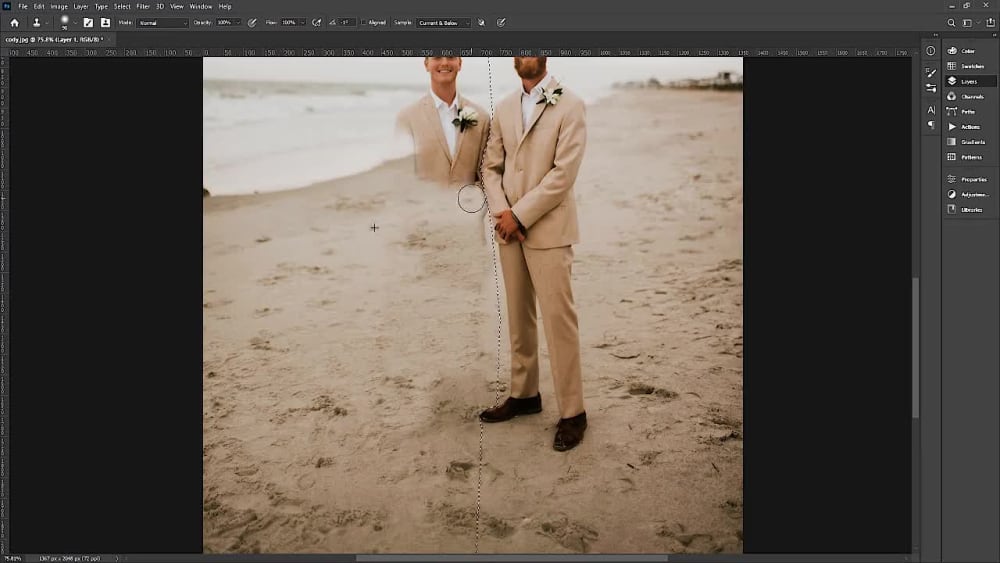Image resolution: width=1000 pixels, height=563 pixels.
Task: Open the View menu
Action: click(177, 6)
